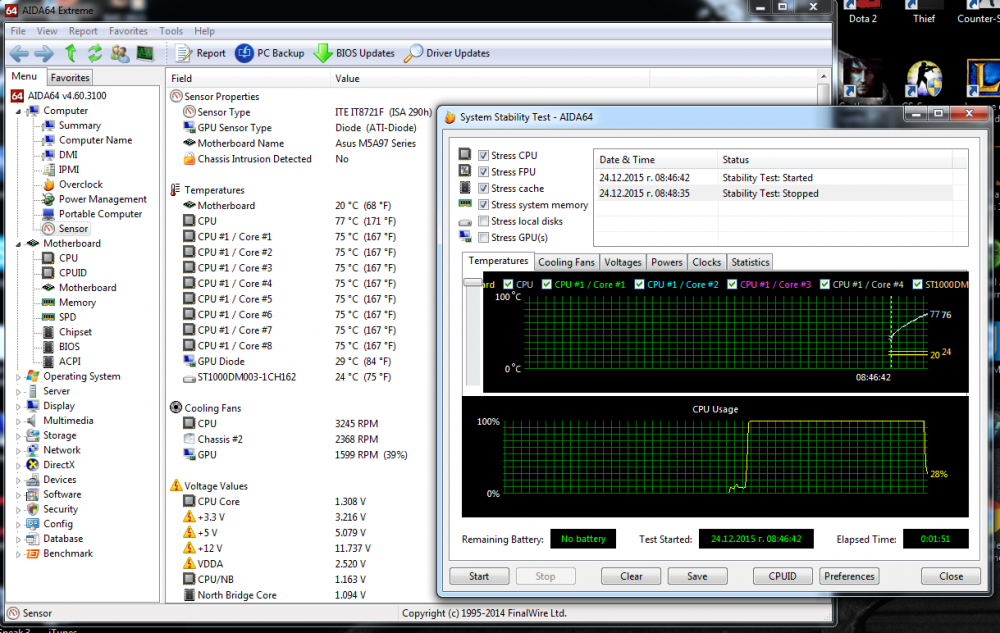This screenshot has width=1000, height=633.
Task: Expand the Devices tree node
Action: click(x=18, y=480)
